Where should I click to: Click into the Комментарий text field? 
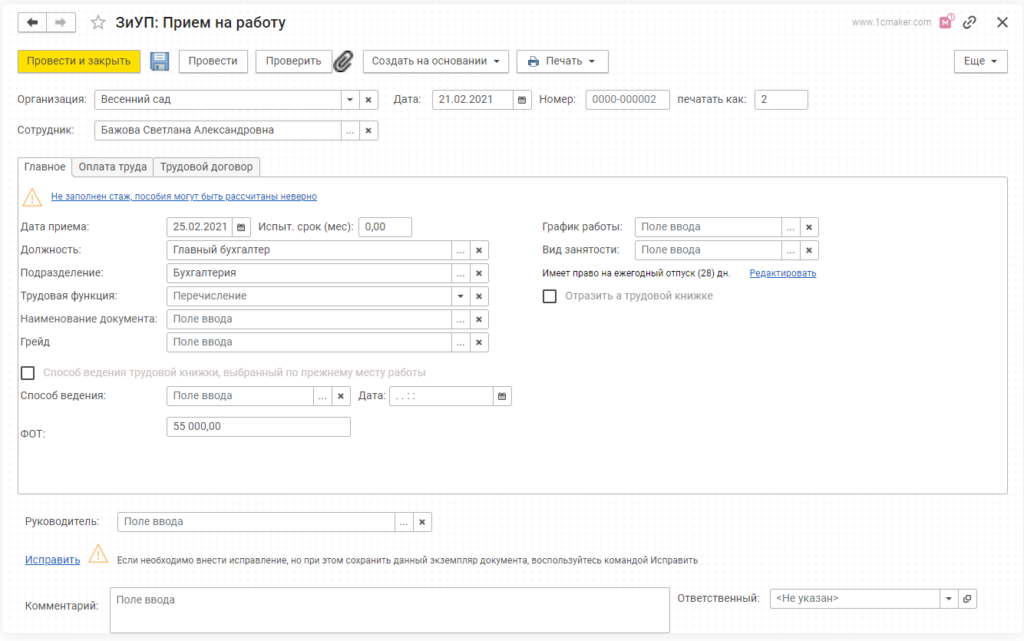click(x=388, y=609)
